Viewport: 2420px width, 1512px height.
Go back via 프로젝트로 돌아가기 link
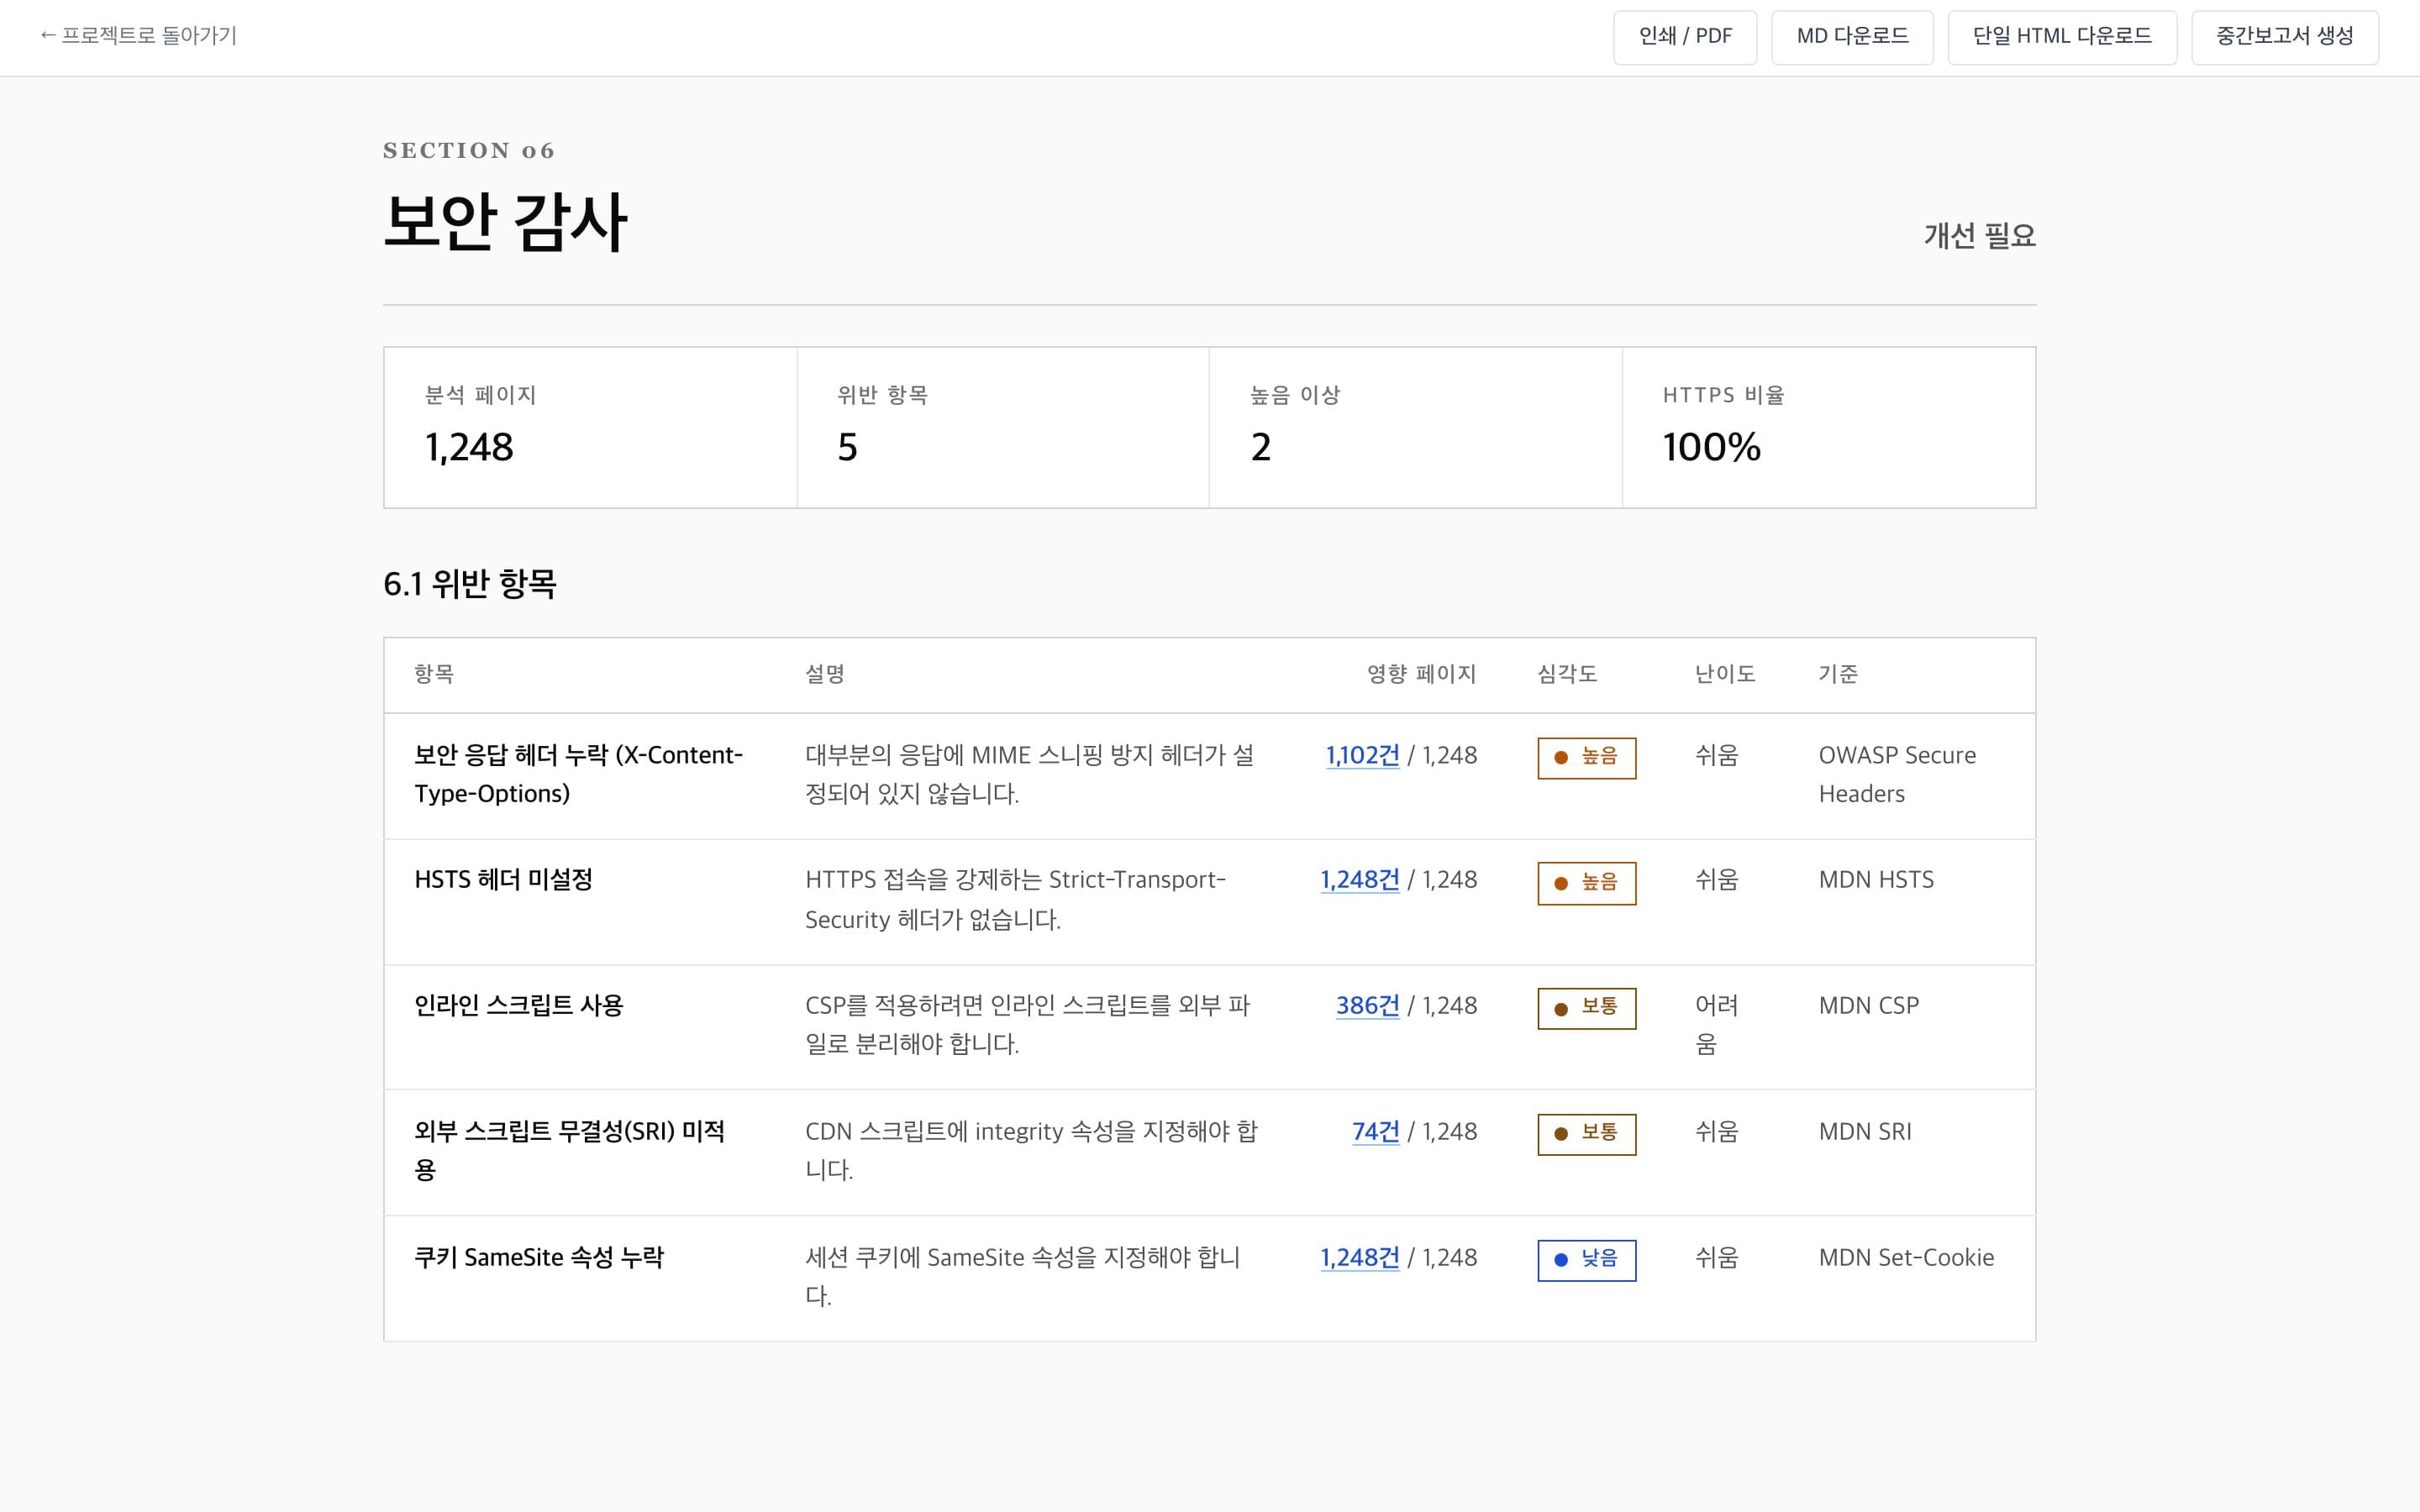tap(138, 36)
